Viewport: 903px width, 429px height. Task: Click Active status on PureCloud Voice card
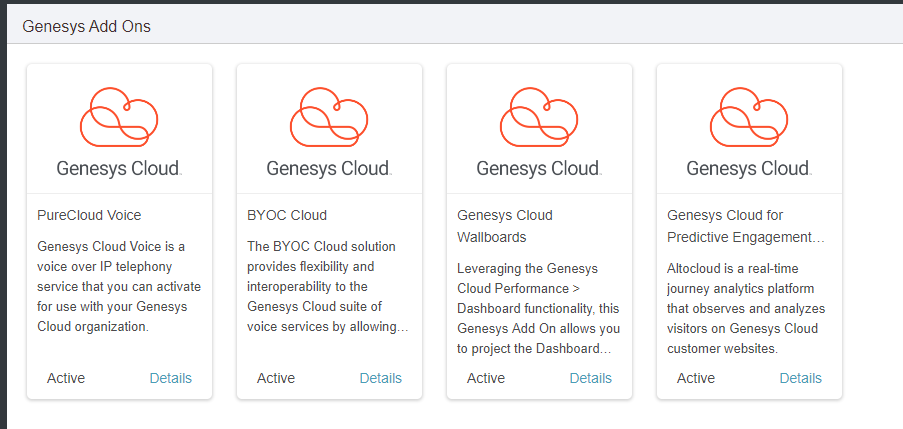tap(66, 378)
